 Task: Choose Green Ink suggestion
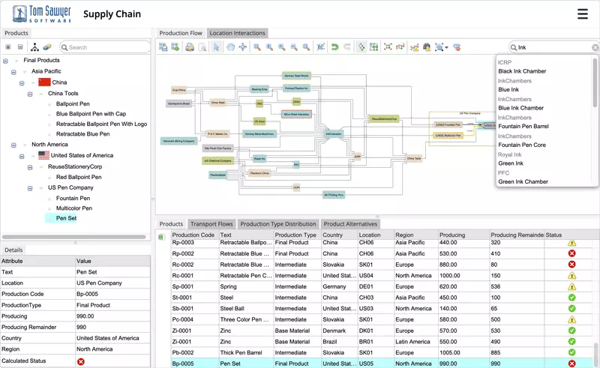tap(510, 163)
